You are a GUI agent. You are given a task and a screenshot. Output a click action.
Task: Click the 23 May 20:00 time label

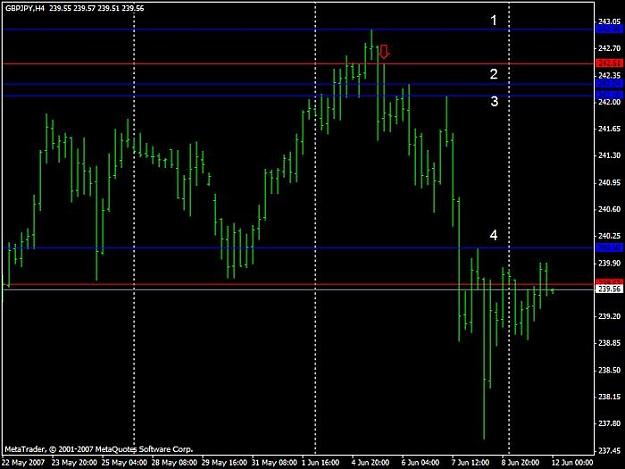tap(74, 463)
